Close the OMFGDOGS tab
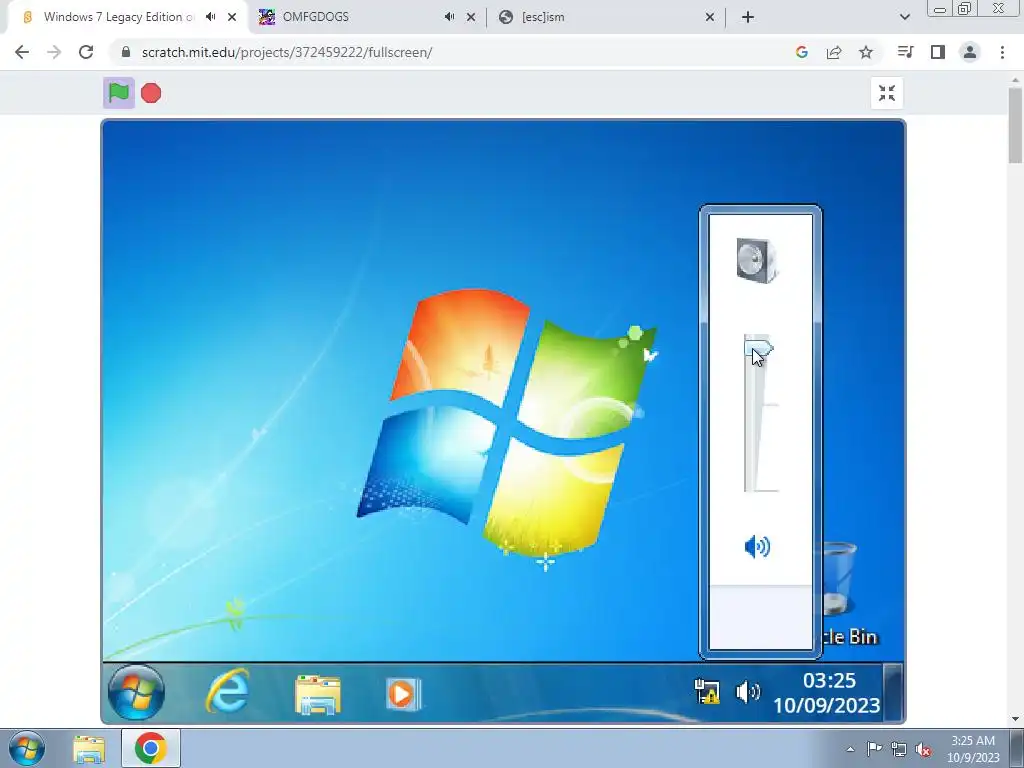This screenshot has height=768, width=1024. coord(471,18)
